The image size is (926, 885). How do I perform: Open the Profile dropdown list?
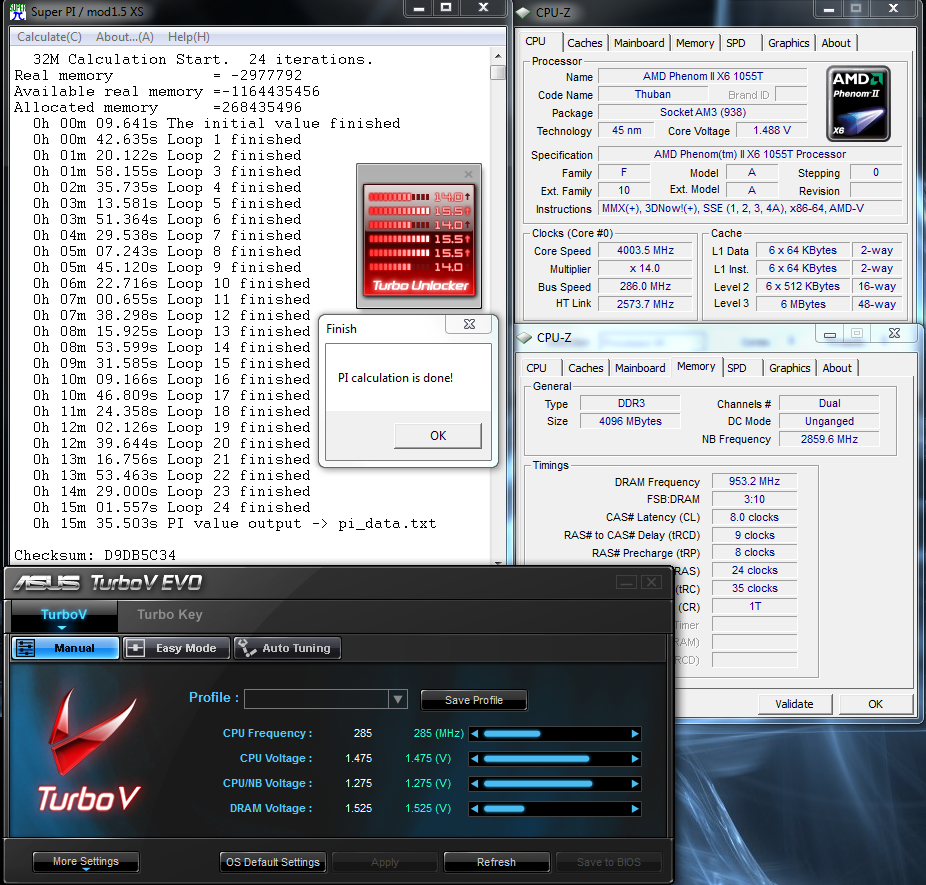pyautogui.click(x=398, y=699)
